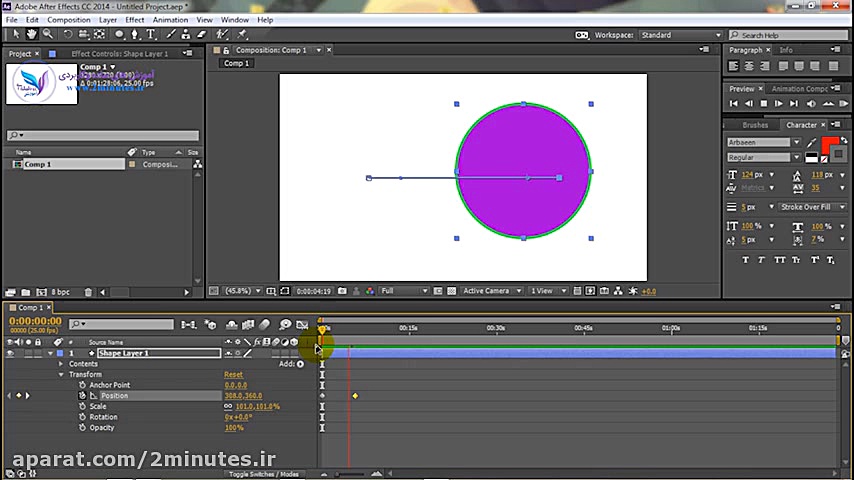Choose the Rotation tool
Screen dimensions: 854x480
click(67, 34)
